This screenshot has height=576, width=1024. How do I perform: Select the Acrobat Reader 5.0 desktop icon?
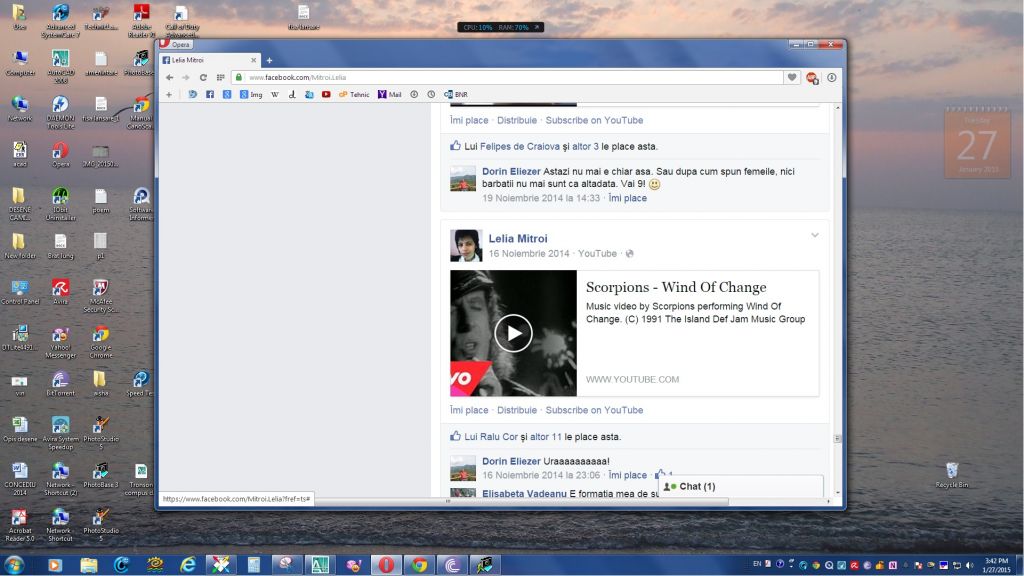(20, 525)
